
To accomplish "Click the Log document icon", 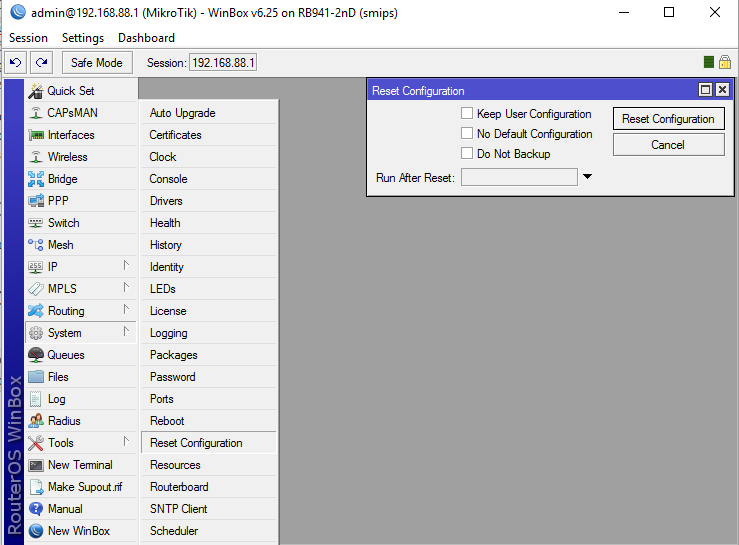I will click(36, 399).
